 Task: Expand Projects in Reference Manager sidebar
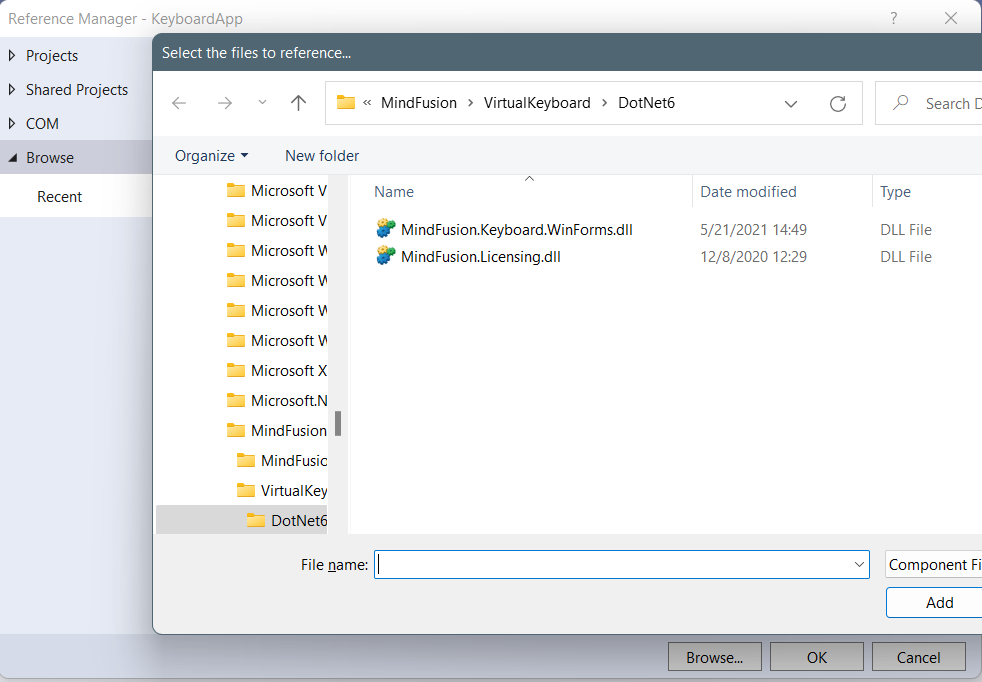point(12,56)
